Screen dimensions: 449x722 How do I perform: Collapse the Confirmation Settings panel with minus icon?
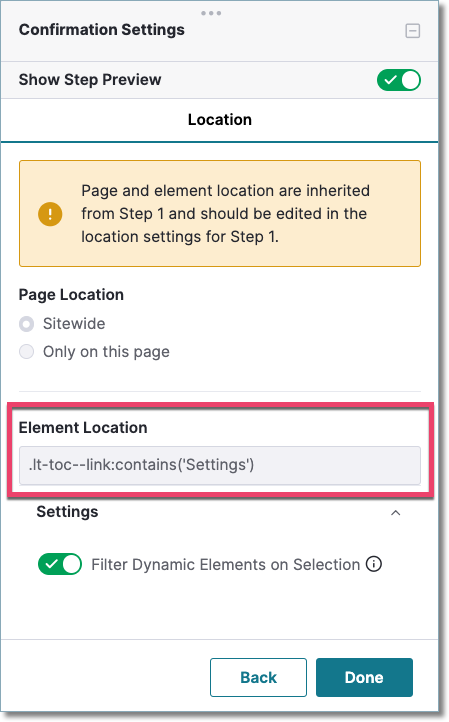click(x=412, y=31)
